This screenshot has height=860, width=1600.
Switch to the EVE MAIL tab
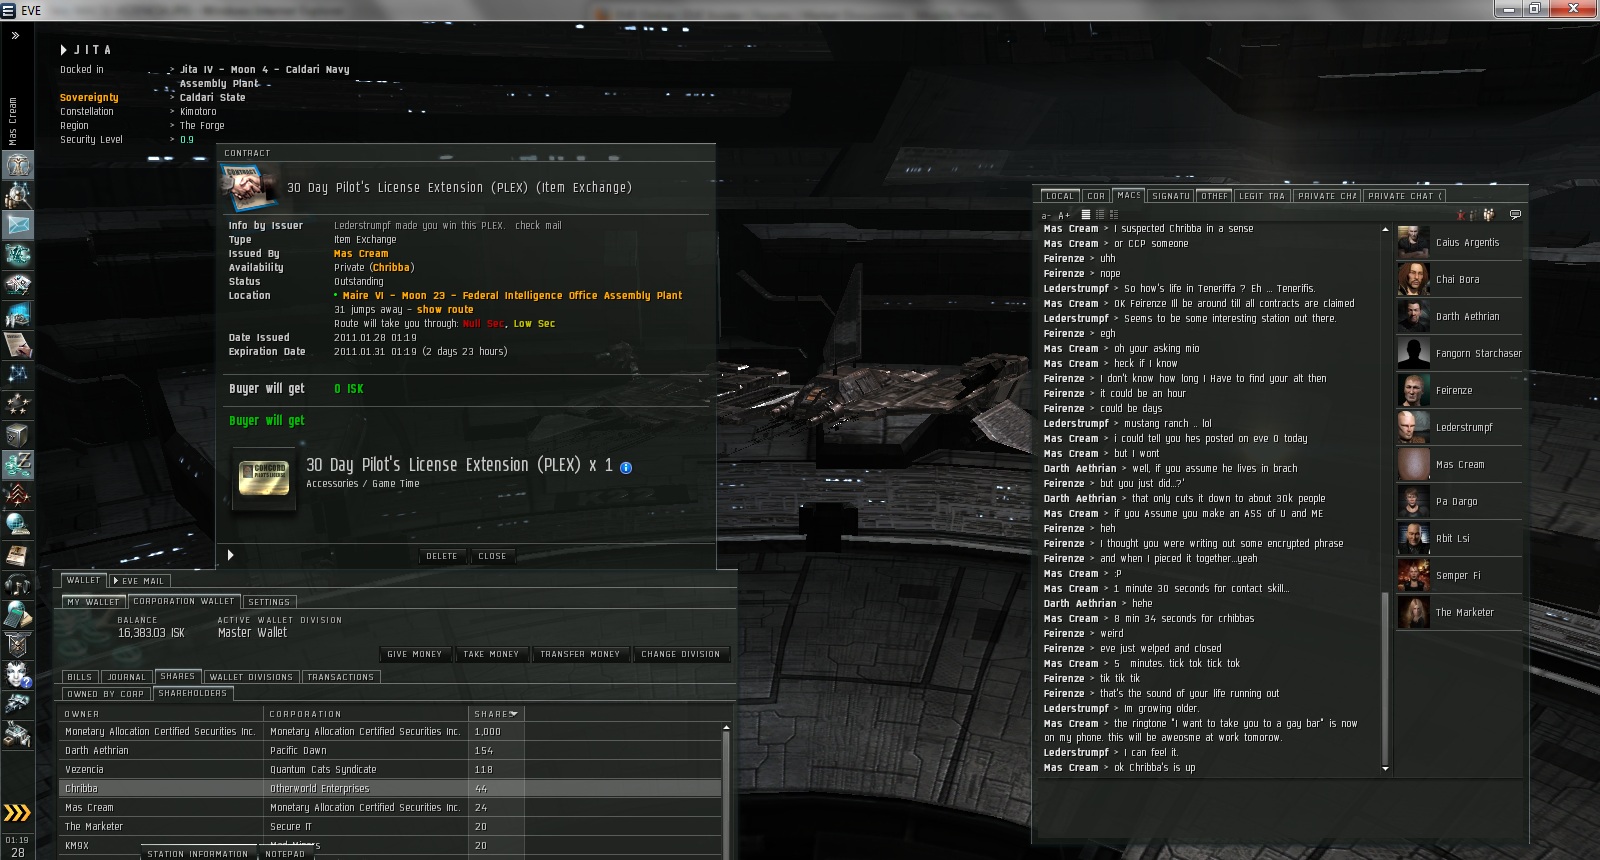pyautogui.click(x=140, y=581)
